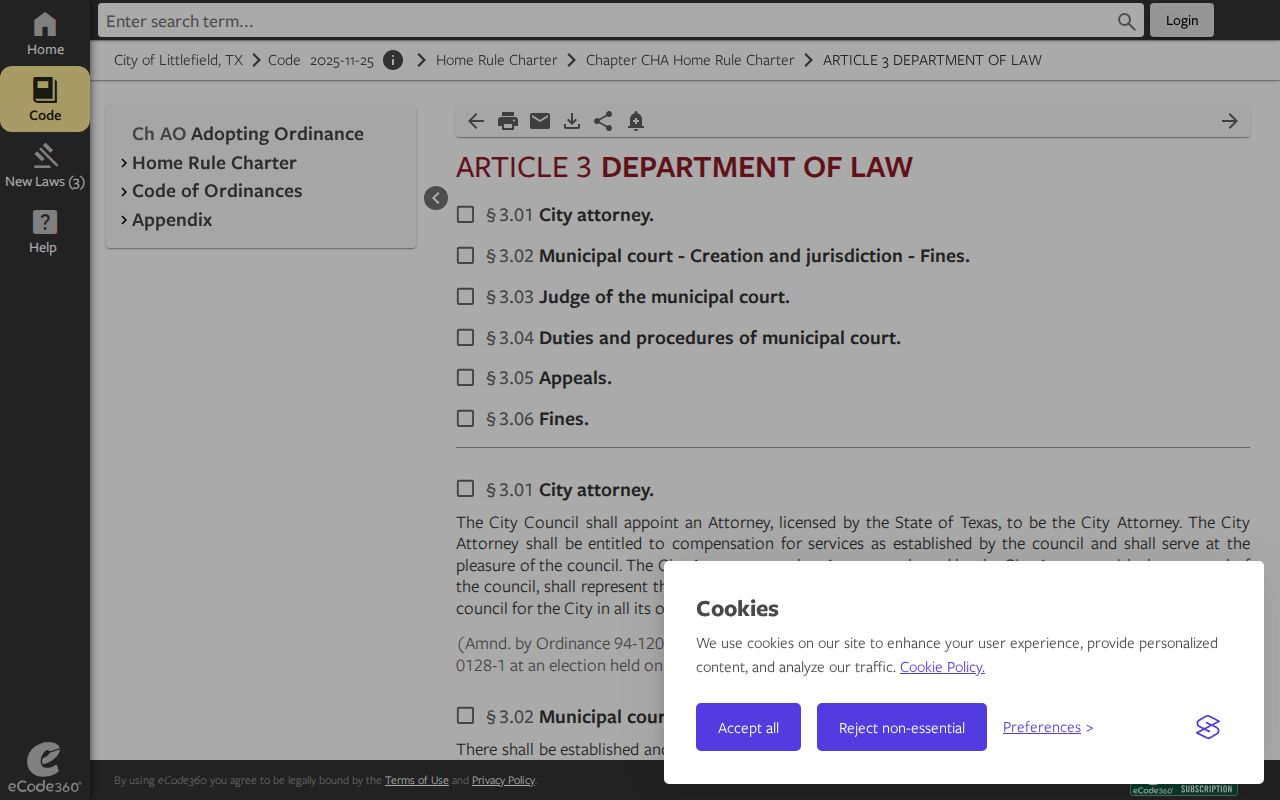Check the §3.01 City attorney box in list
1280x800 pixels.
[x=465, y=214]
